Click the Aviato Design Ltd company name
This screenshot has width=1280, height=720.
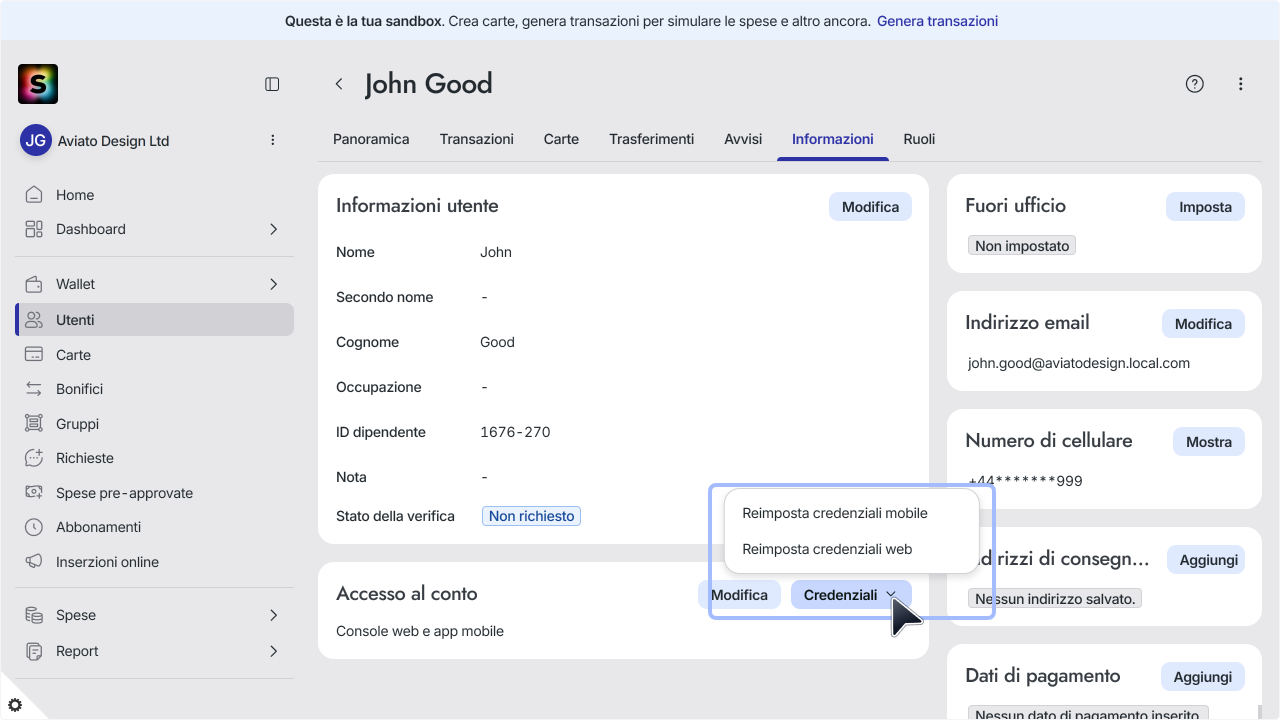(x=113, y=141)
